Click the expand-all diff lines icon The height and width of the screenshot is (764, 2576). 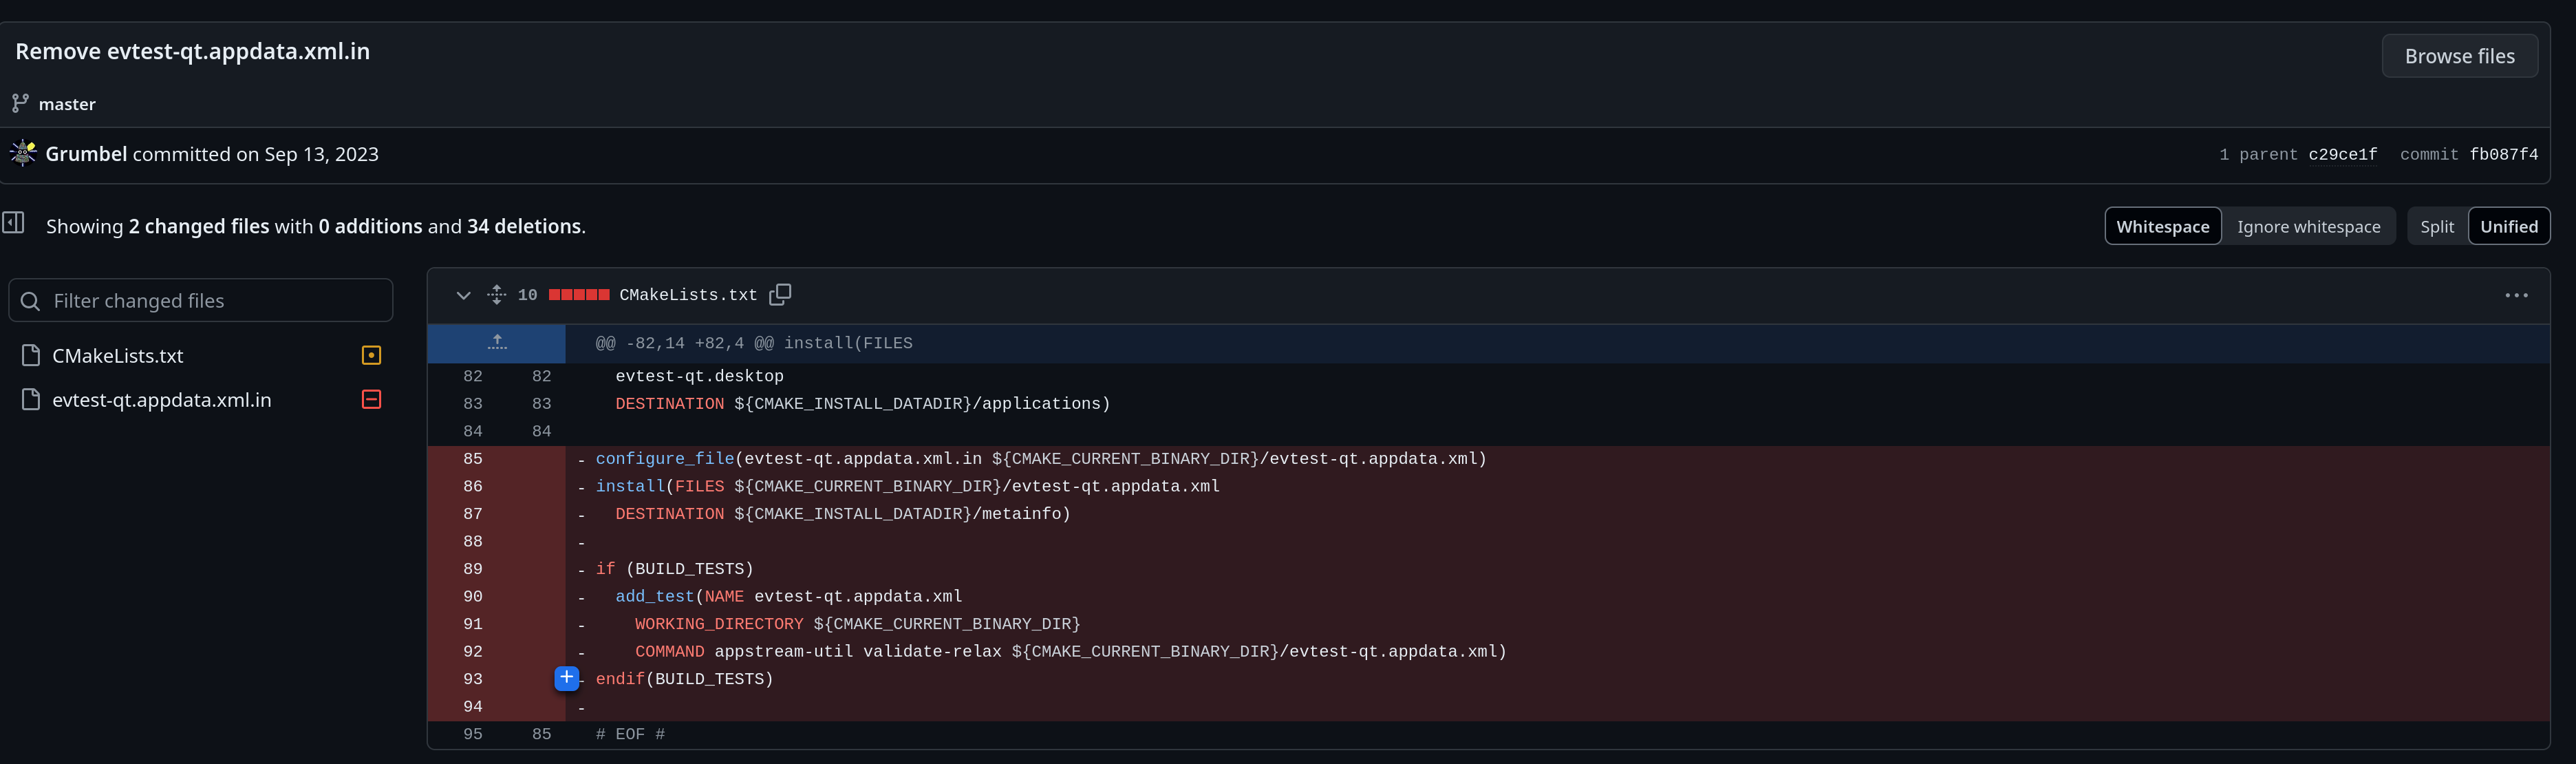[496, 294]
